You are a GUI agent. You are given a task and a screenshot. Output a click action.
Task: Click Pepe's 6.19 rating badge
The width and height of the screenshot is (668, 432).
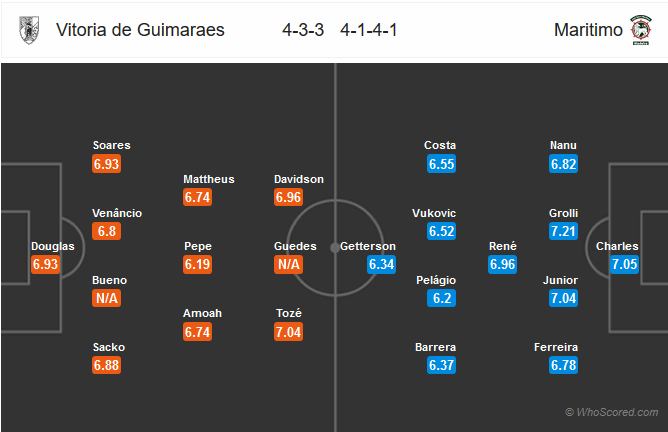197,264
